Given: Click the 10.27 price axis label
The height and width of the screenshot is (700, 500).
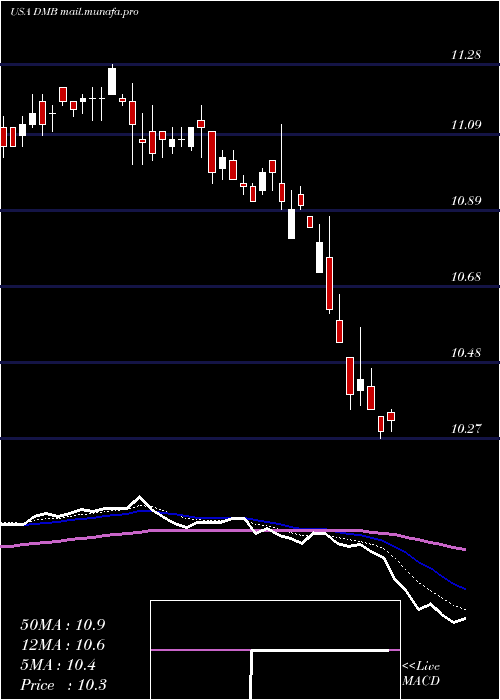Looking at the screenshot, I should tap(467, 429).
